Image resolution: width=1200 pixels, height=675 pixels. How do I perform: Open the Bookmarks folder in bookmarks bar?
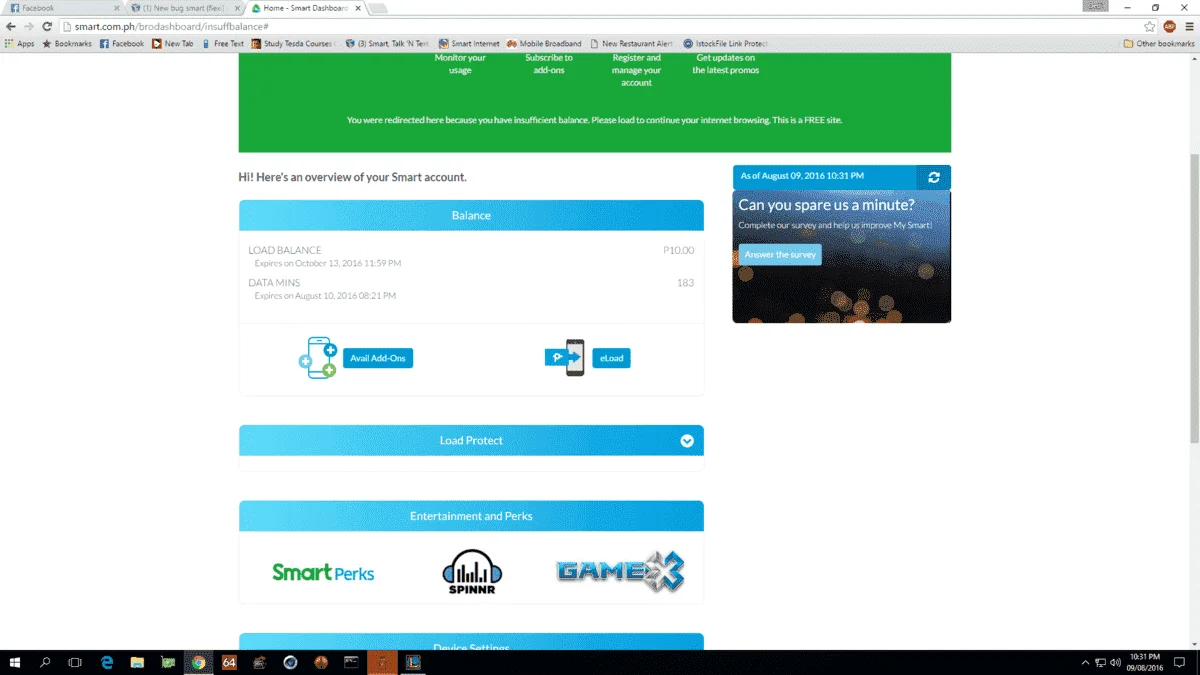[x=67, y=44]
